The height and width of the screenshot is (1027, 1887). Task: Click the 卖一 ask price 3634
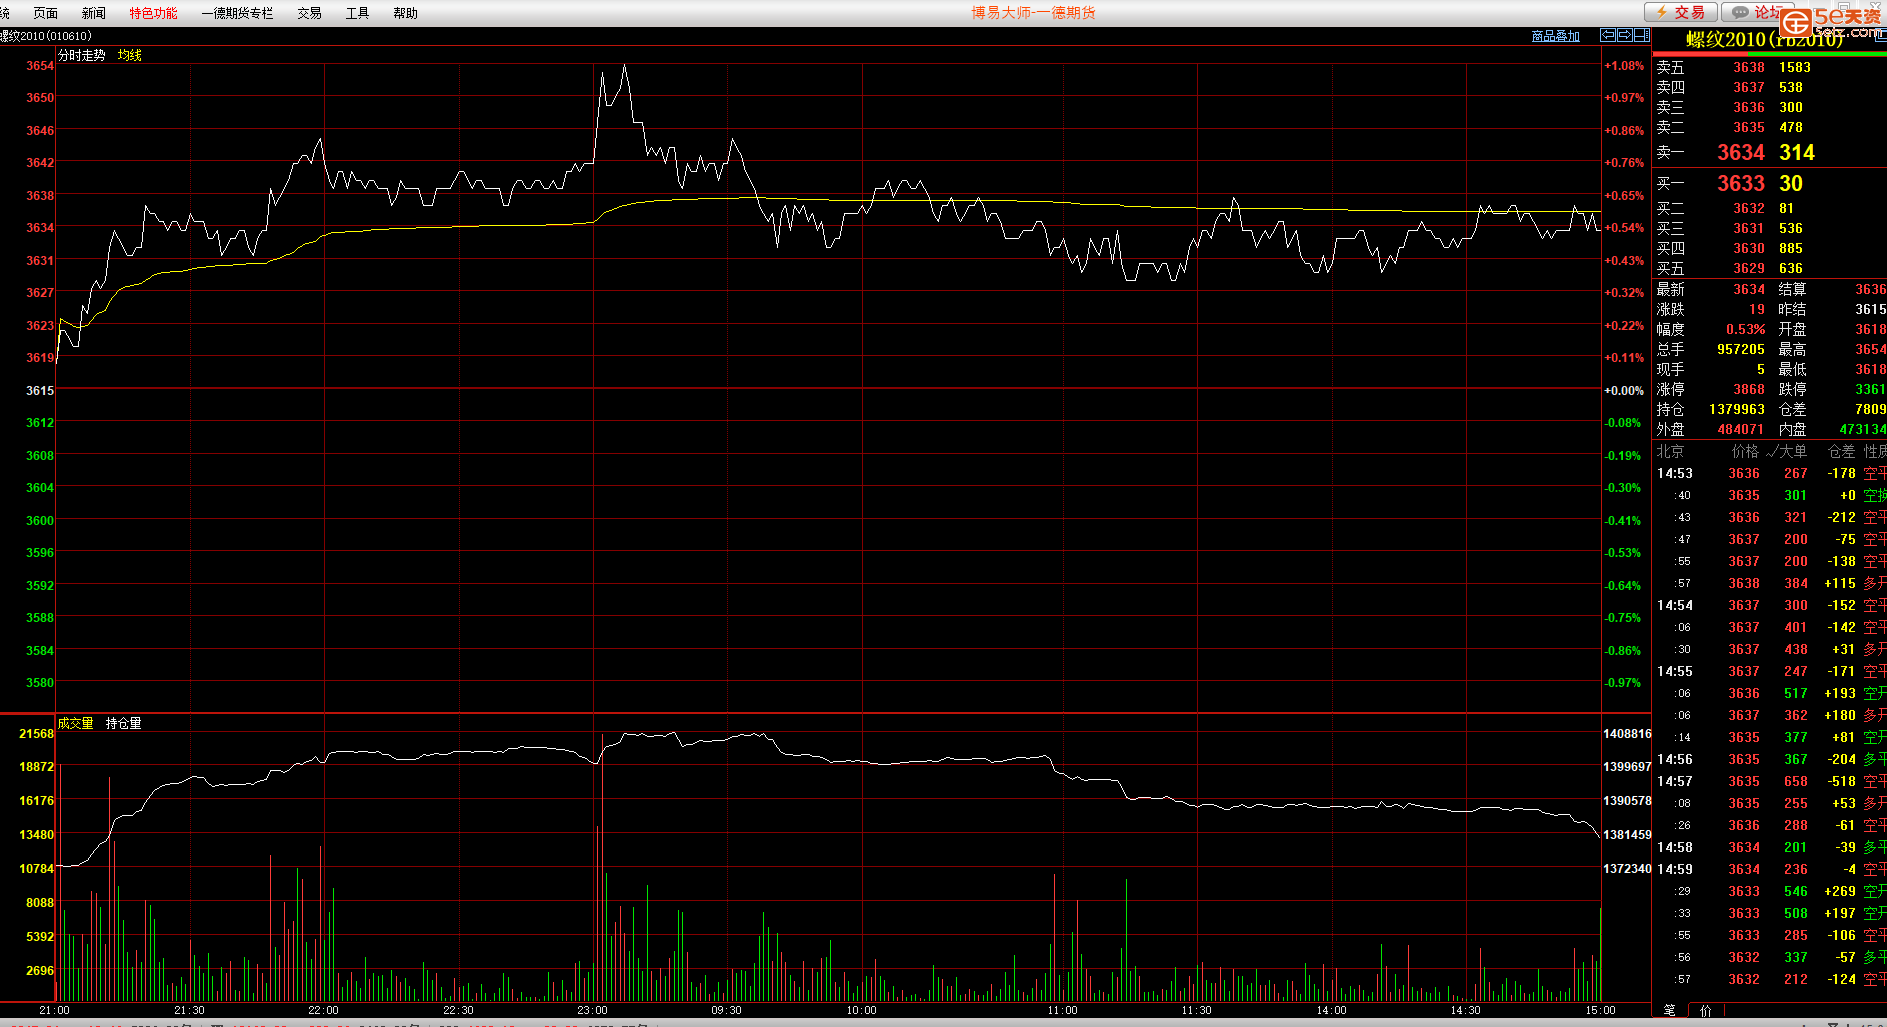coord(1740,152)
